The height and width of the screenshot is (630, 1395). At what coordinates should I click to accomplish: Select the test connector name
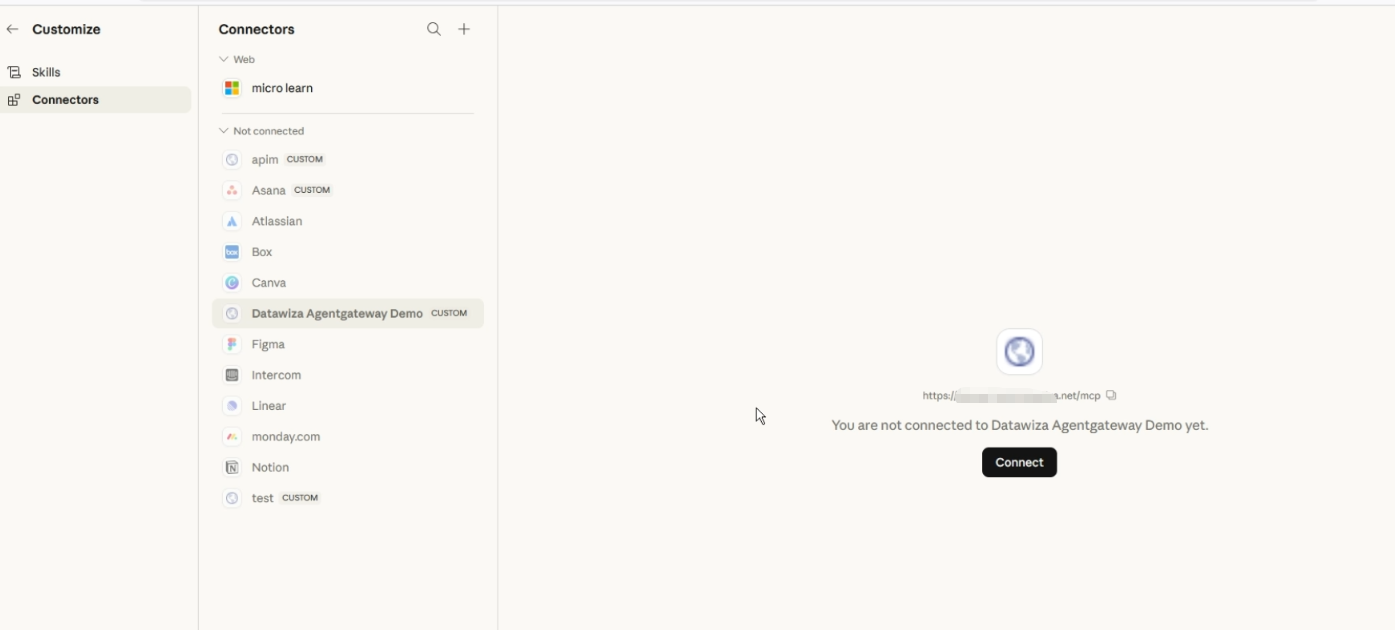[x=262, y=498]
